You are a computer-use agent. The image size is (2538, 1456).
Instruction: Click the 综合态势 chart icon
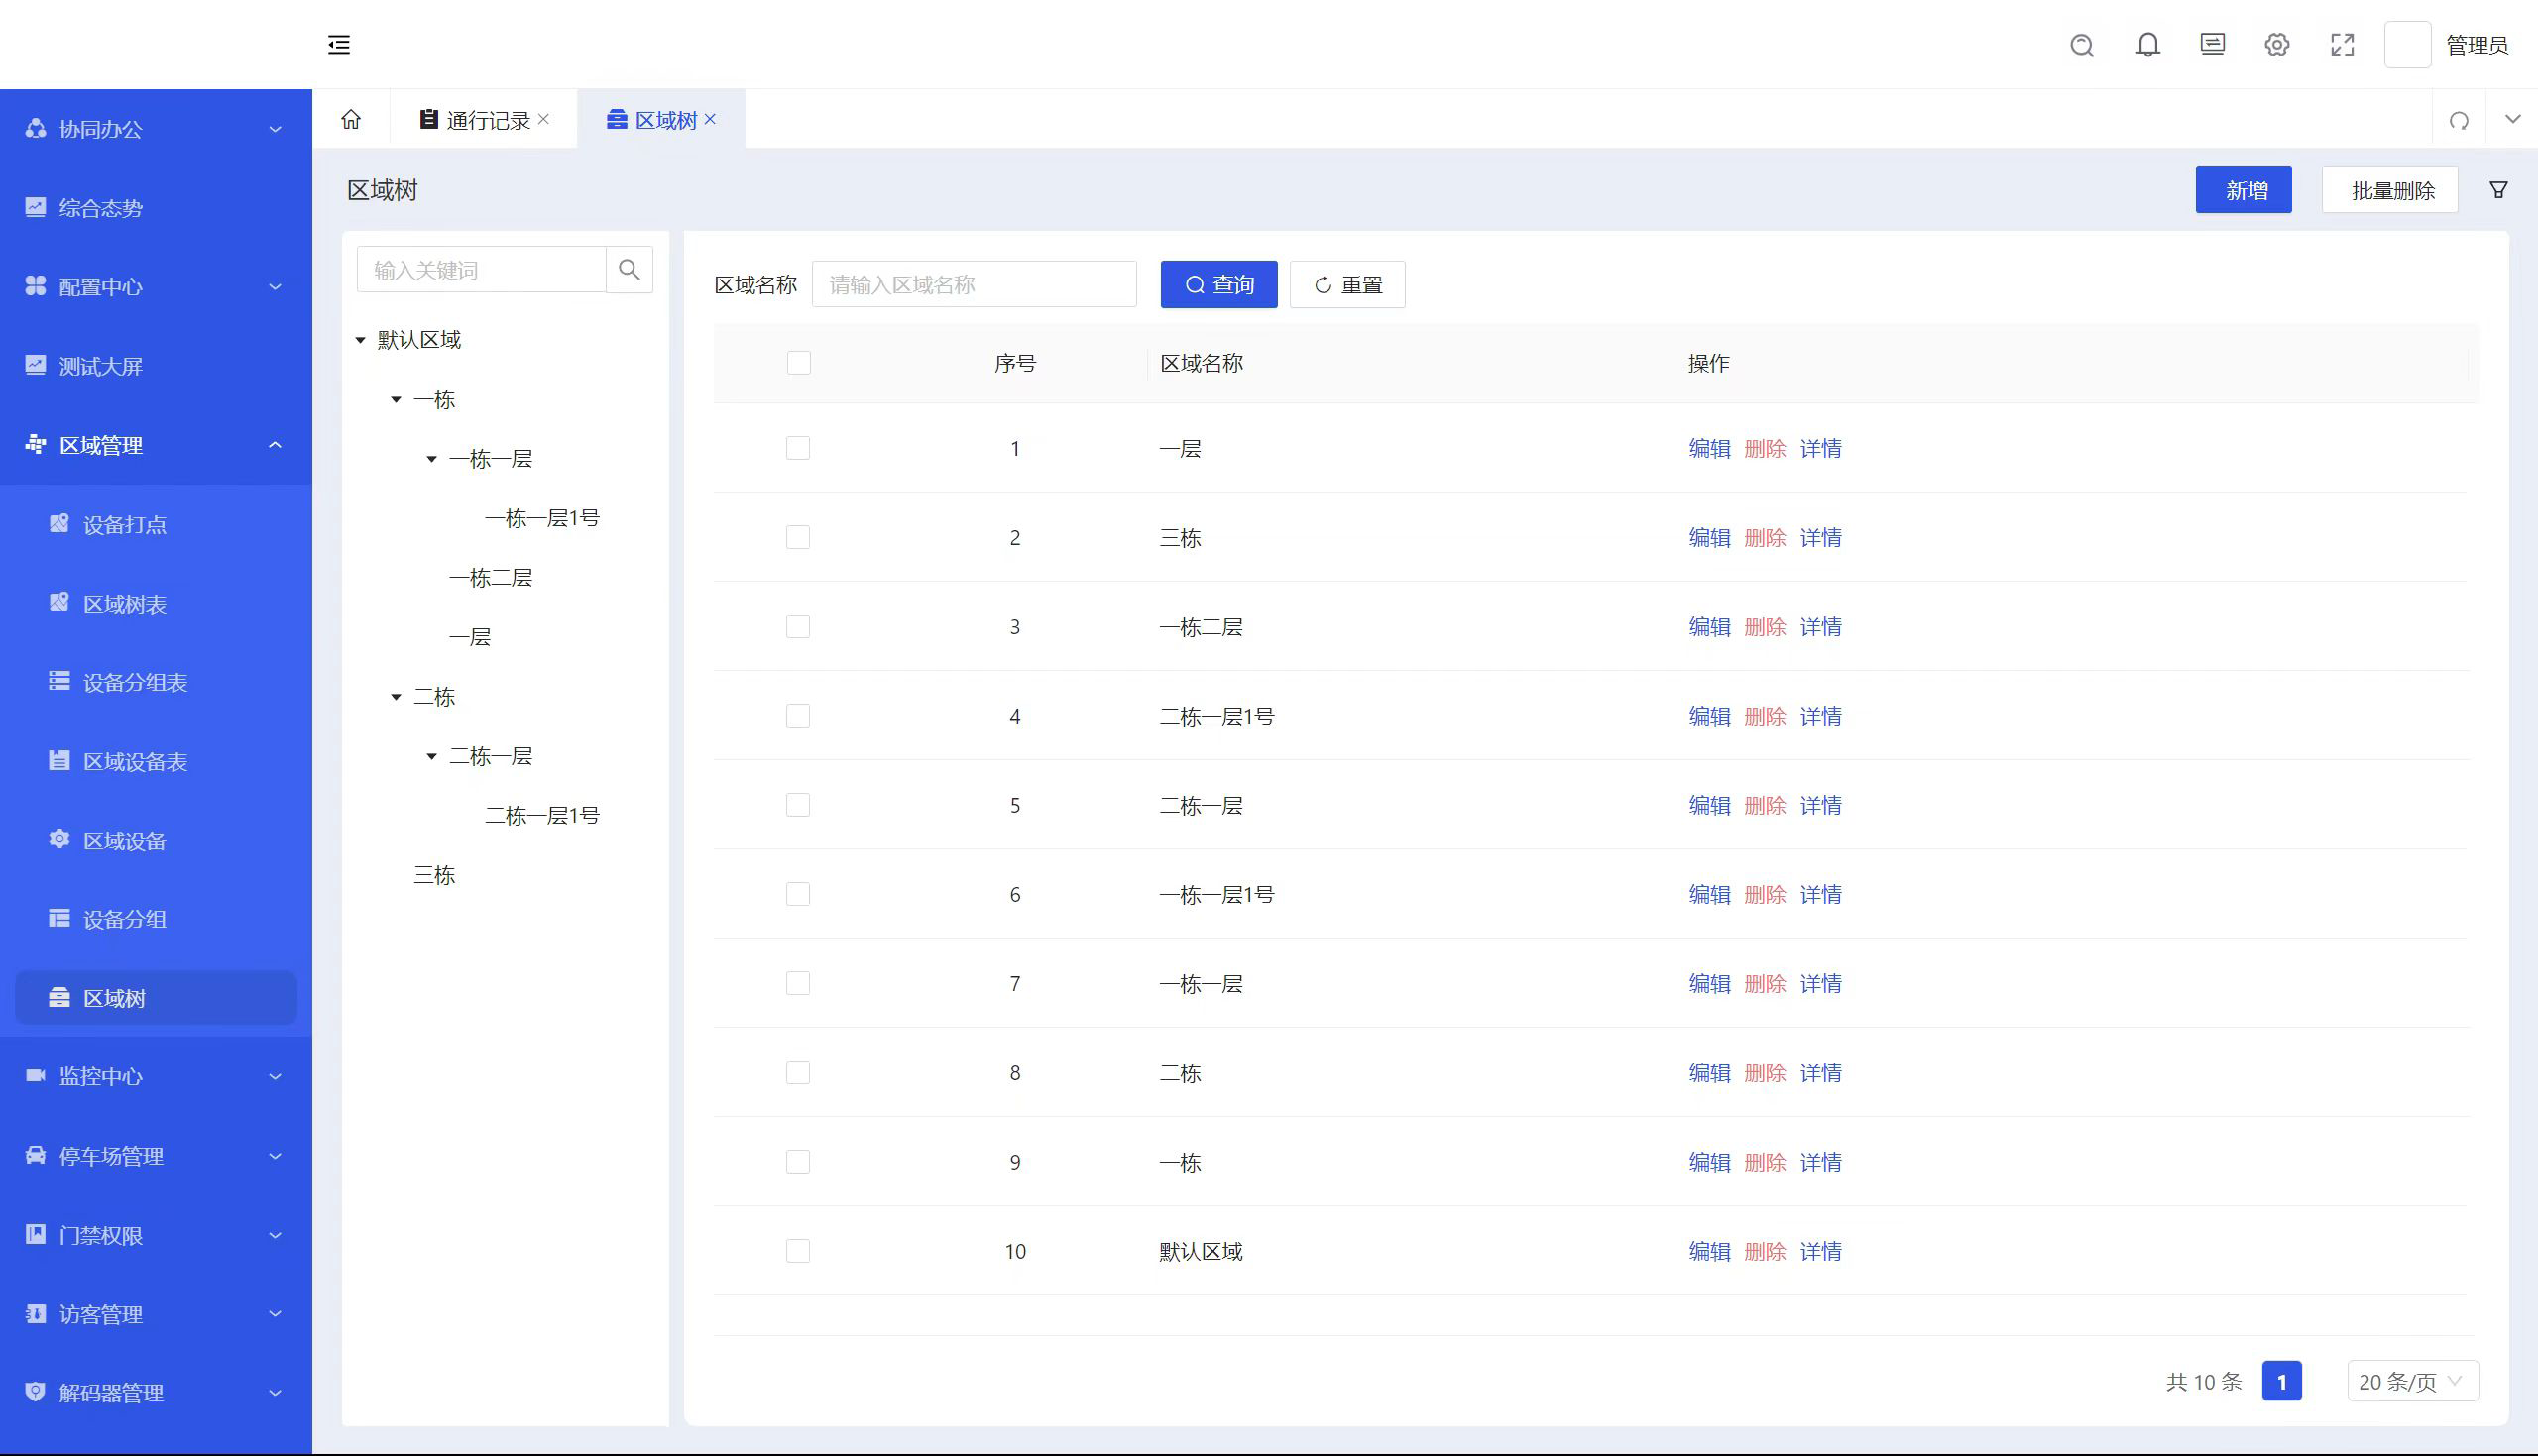pyautogui.click(x=35, y=207)
